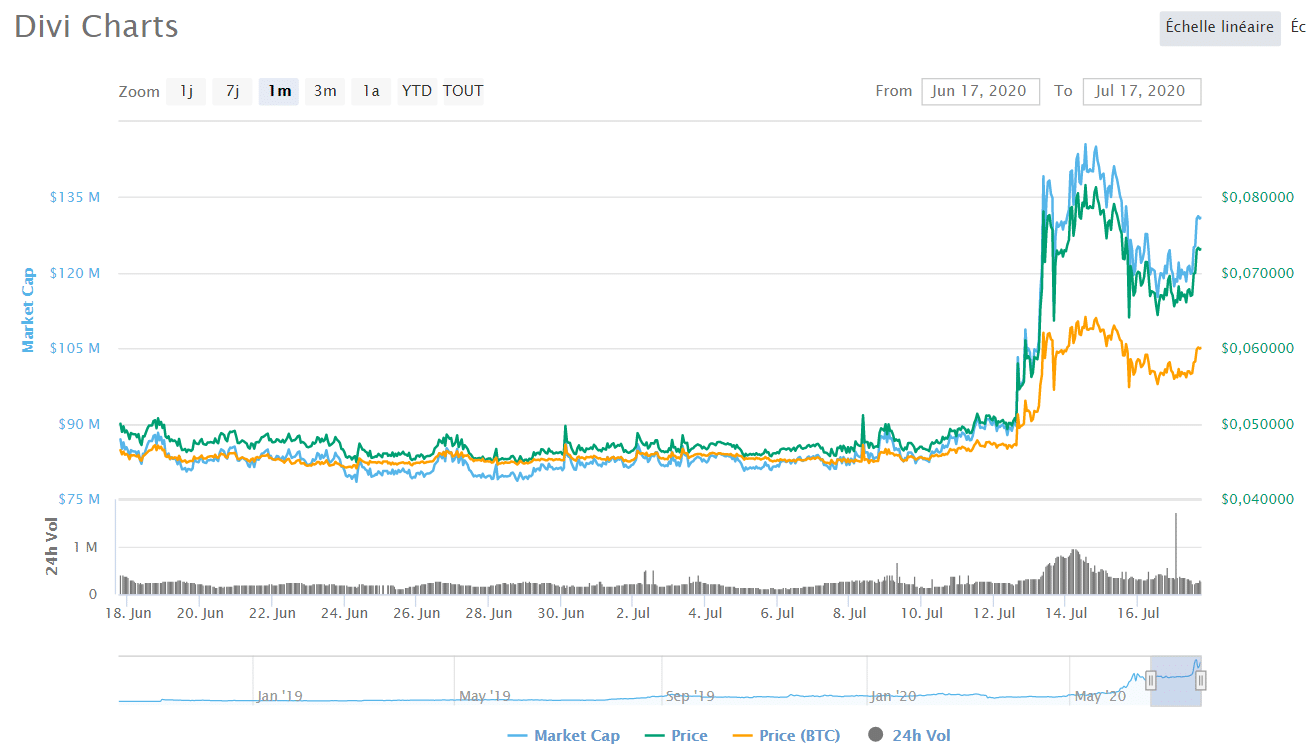Click the highlighted navigator selection window
The height and width of the screenshot is (755, 1306).
tap(1176, 681)
